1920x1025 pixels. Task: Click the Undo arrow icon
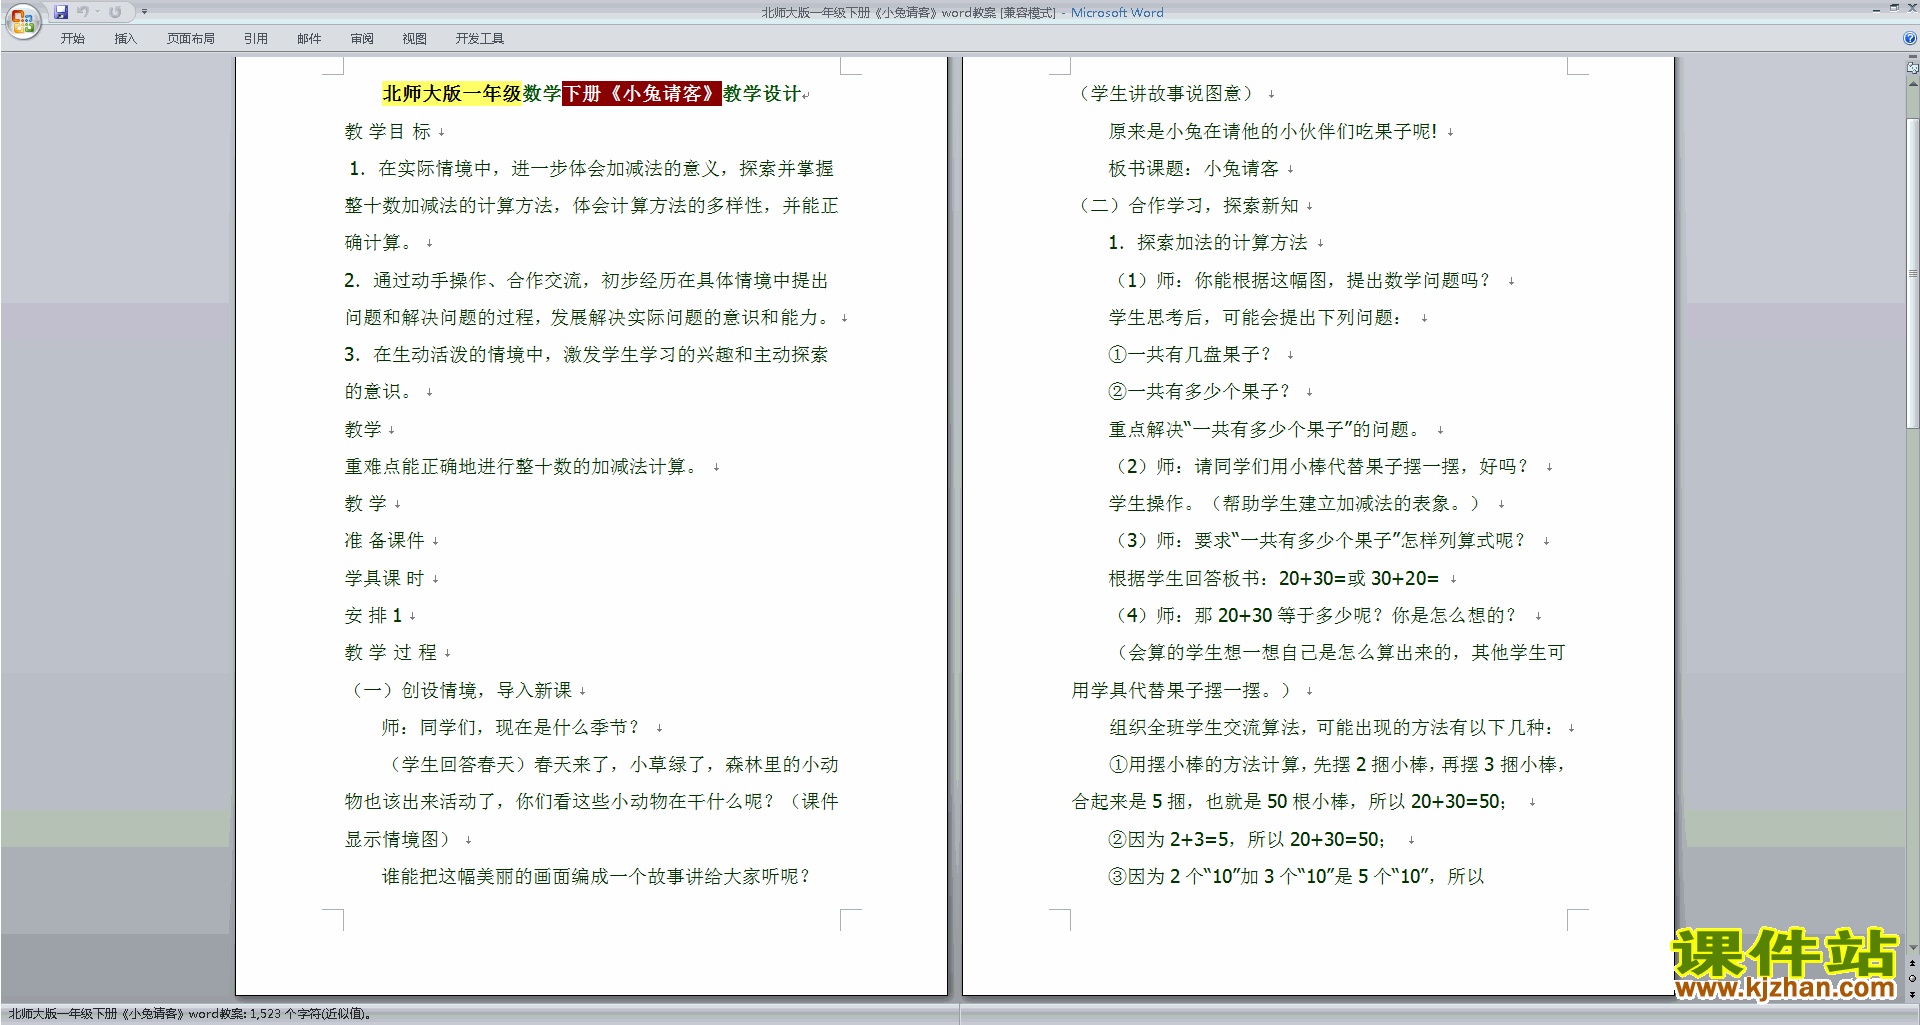click(82, 12)
